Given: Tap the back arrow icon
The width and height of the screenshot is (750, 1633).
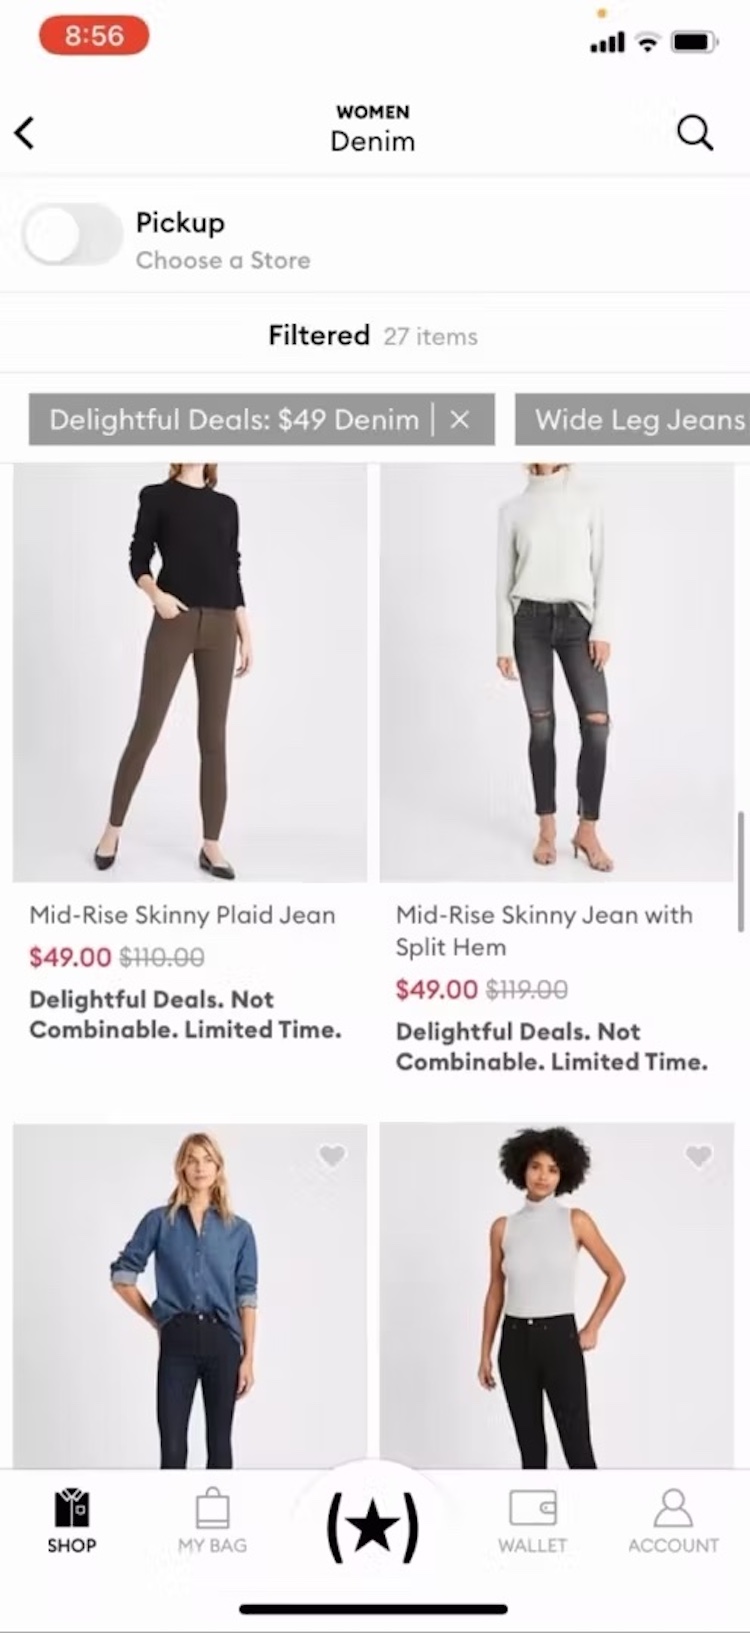Looking at the screenshot, I should [x=26, y=132].
